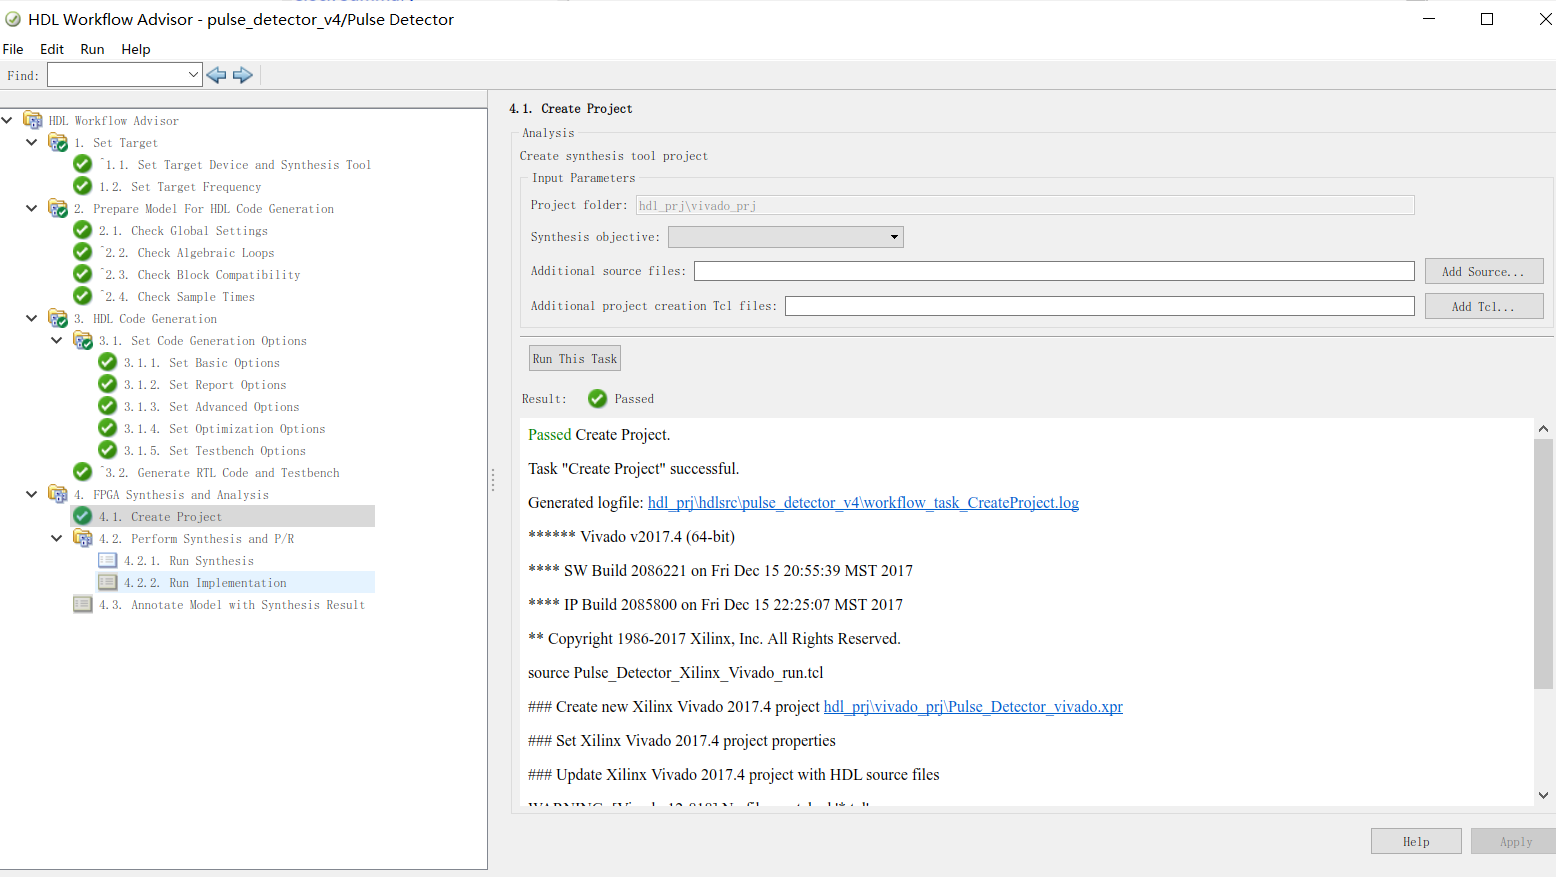Open the Run menu
Viewport: 1556px width, 877px height.
(92, 49)
